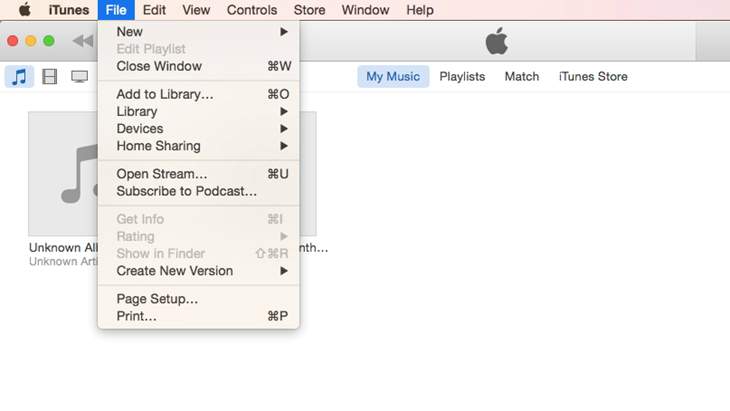
Task: Select the Music library icon
Action: tap(19, 77)
